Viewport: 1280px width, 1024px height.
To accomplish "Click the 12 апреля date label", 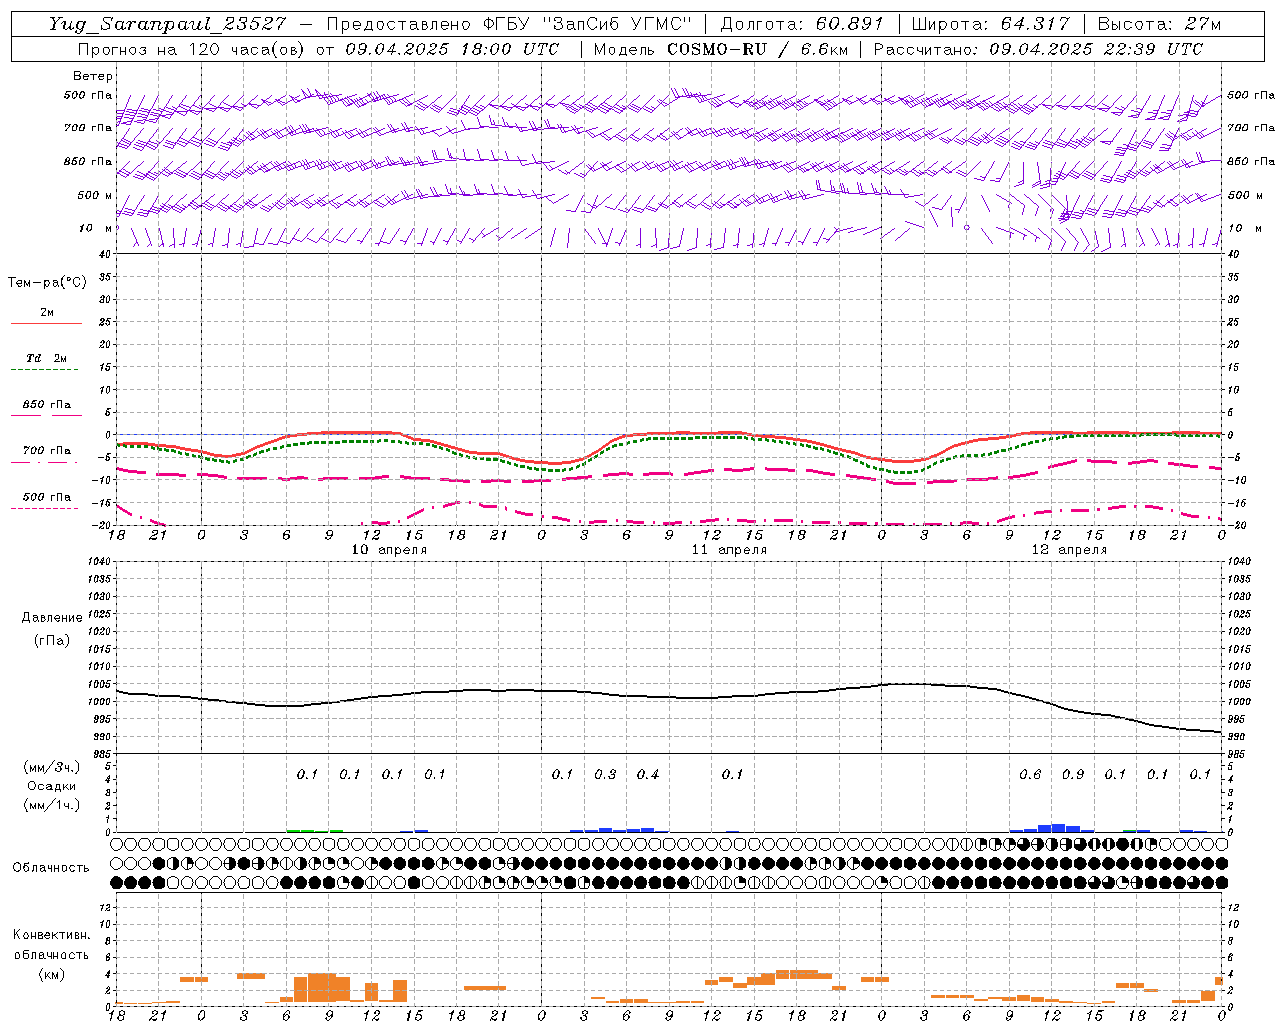I will (1069, 550).
